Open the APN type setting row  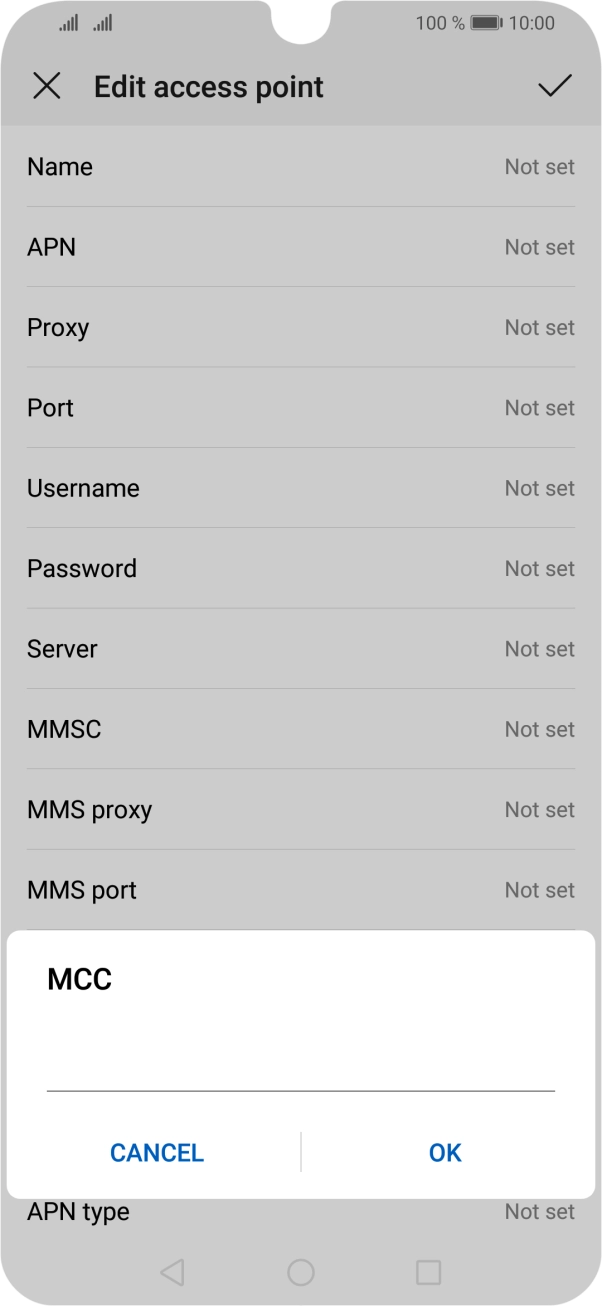[300, 1213]
